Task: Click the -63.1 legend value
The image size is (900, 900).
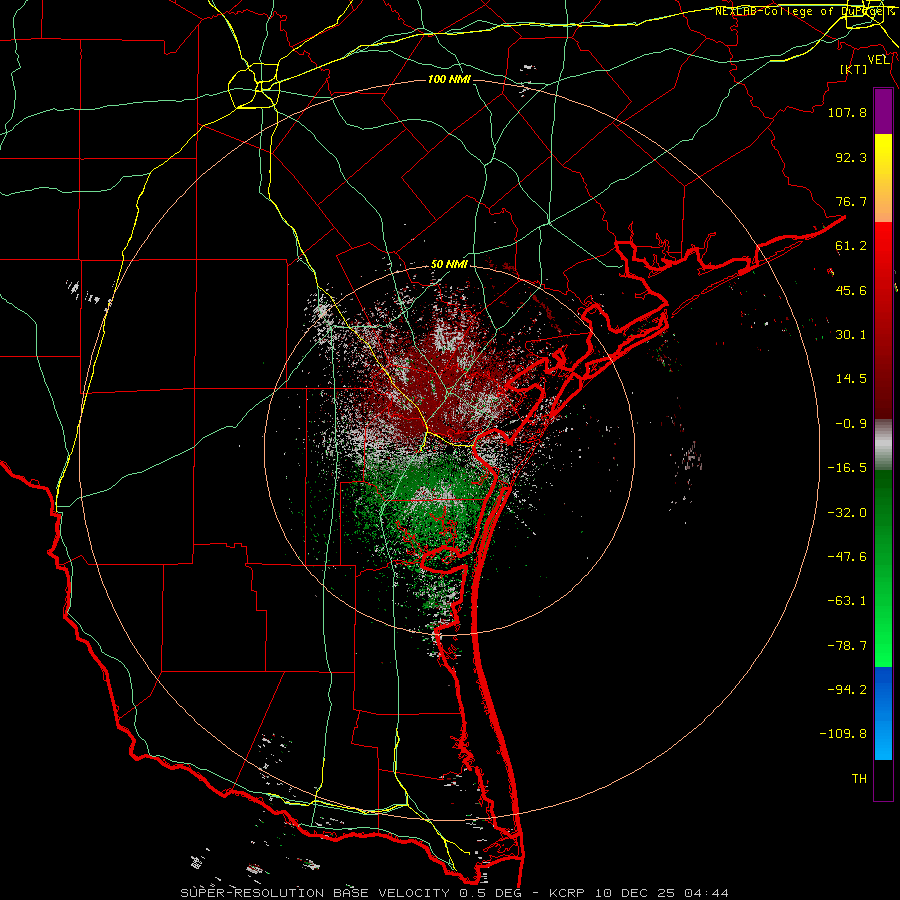Action: coord(847,601)
